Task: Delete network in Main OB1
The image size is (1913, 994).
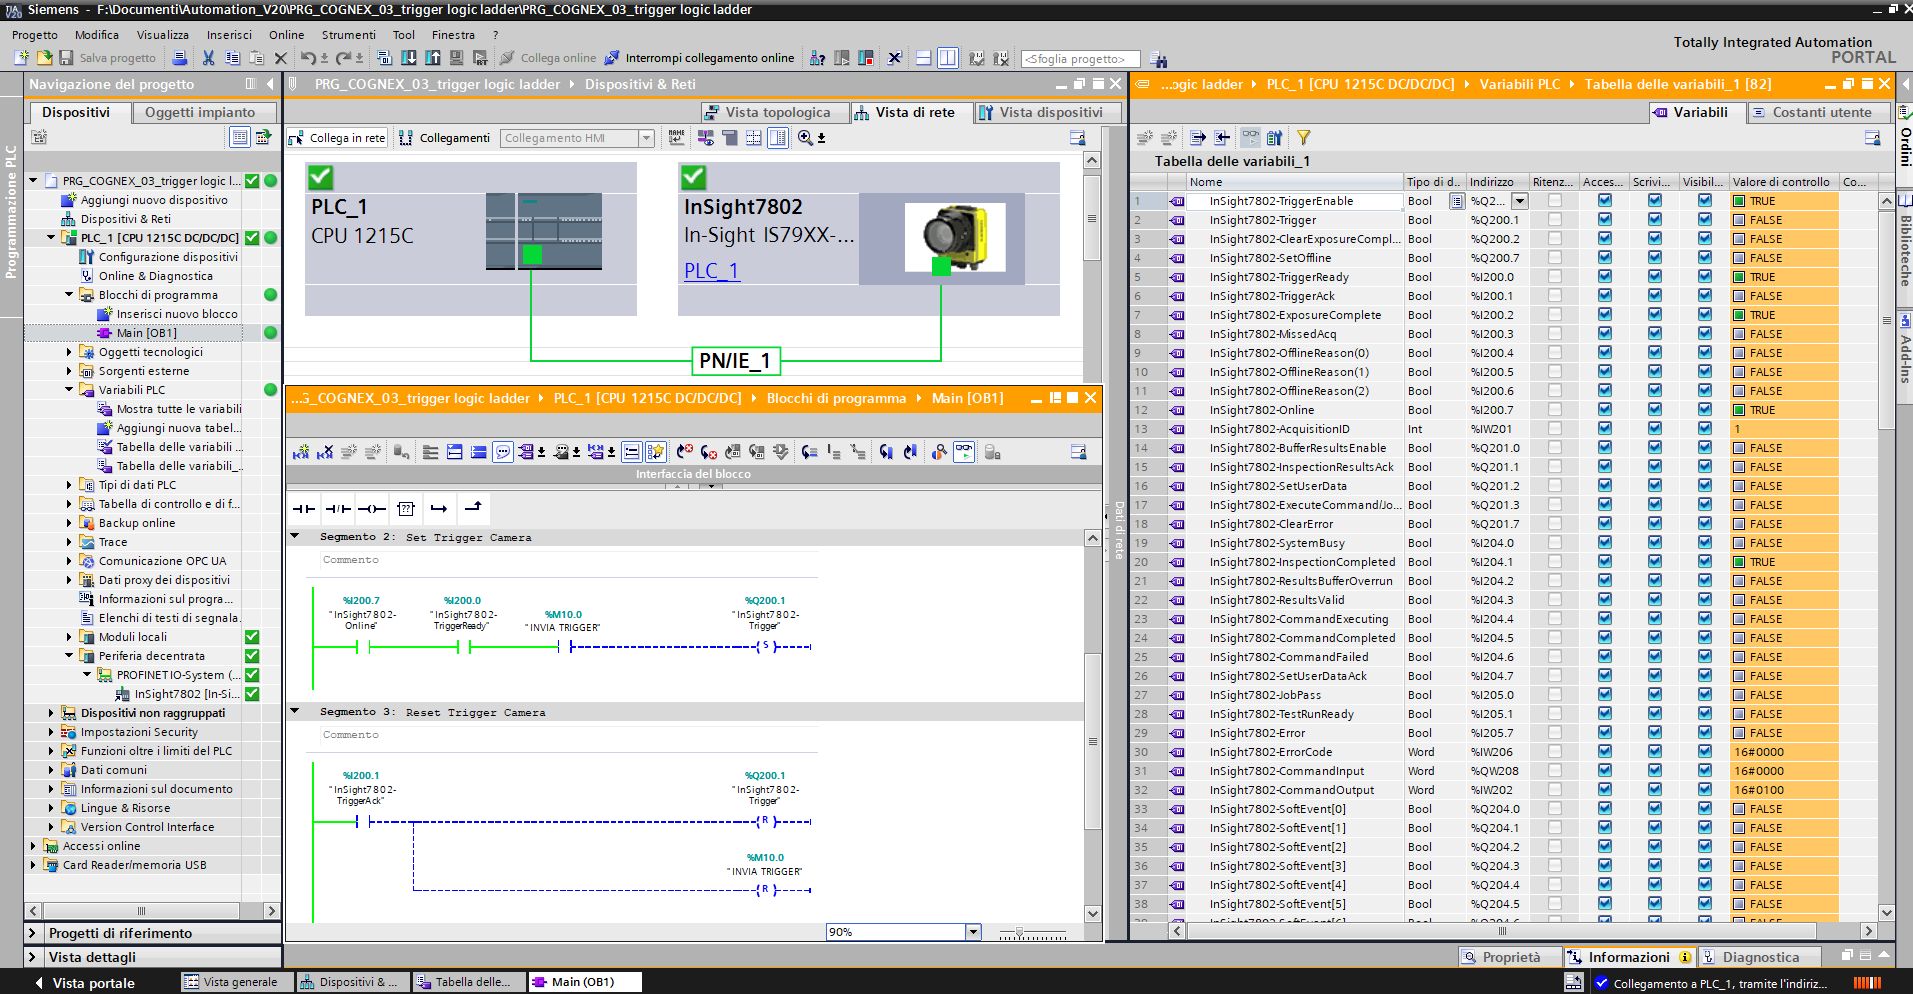Action: coord(325,452)
